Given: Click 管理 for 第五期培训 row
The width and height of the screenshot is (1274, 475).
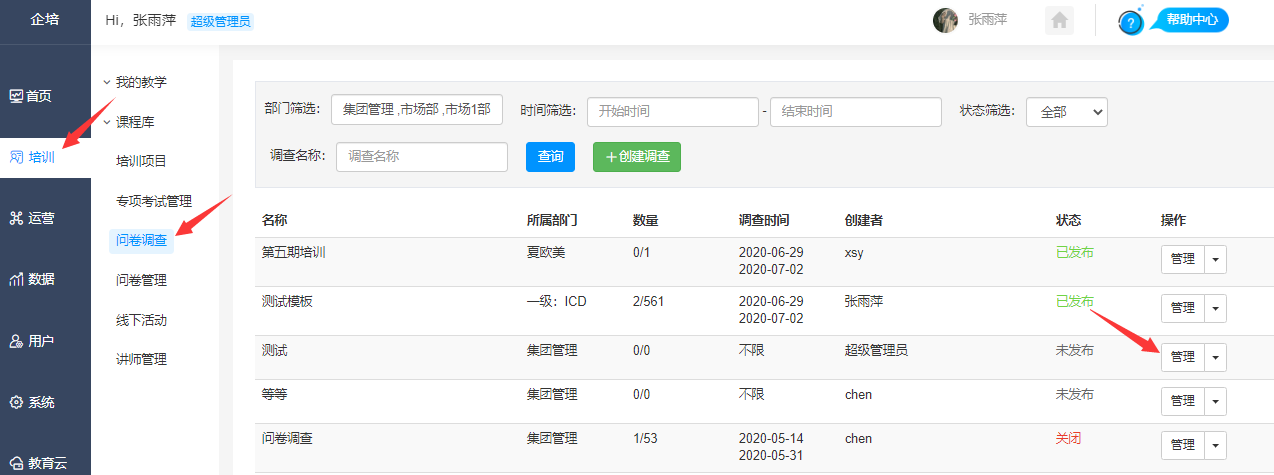Looking at the screenshot, I should (1182, 259).
